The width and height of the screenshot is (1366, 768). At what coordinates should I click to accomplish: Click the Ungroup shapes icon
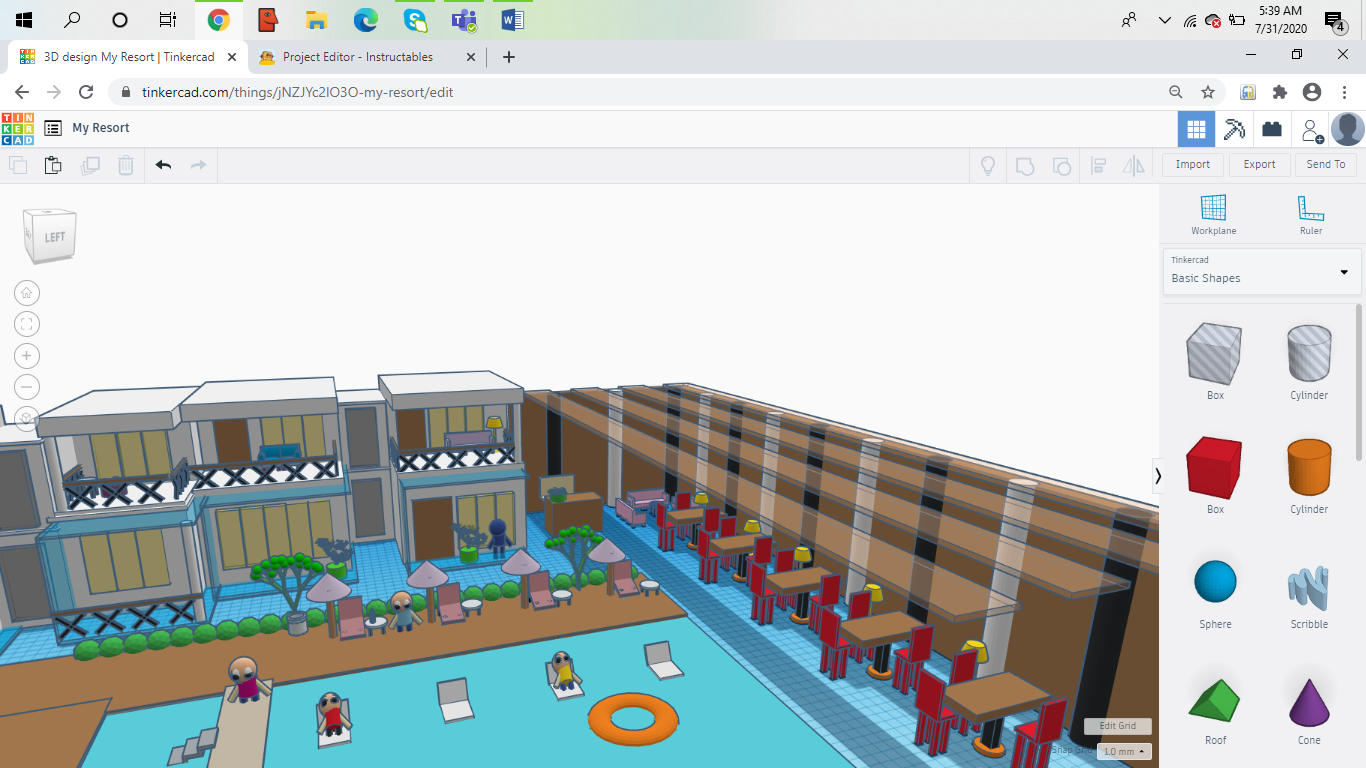[x=1062, y=166]
